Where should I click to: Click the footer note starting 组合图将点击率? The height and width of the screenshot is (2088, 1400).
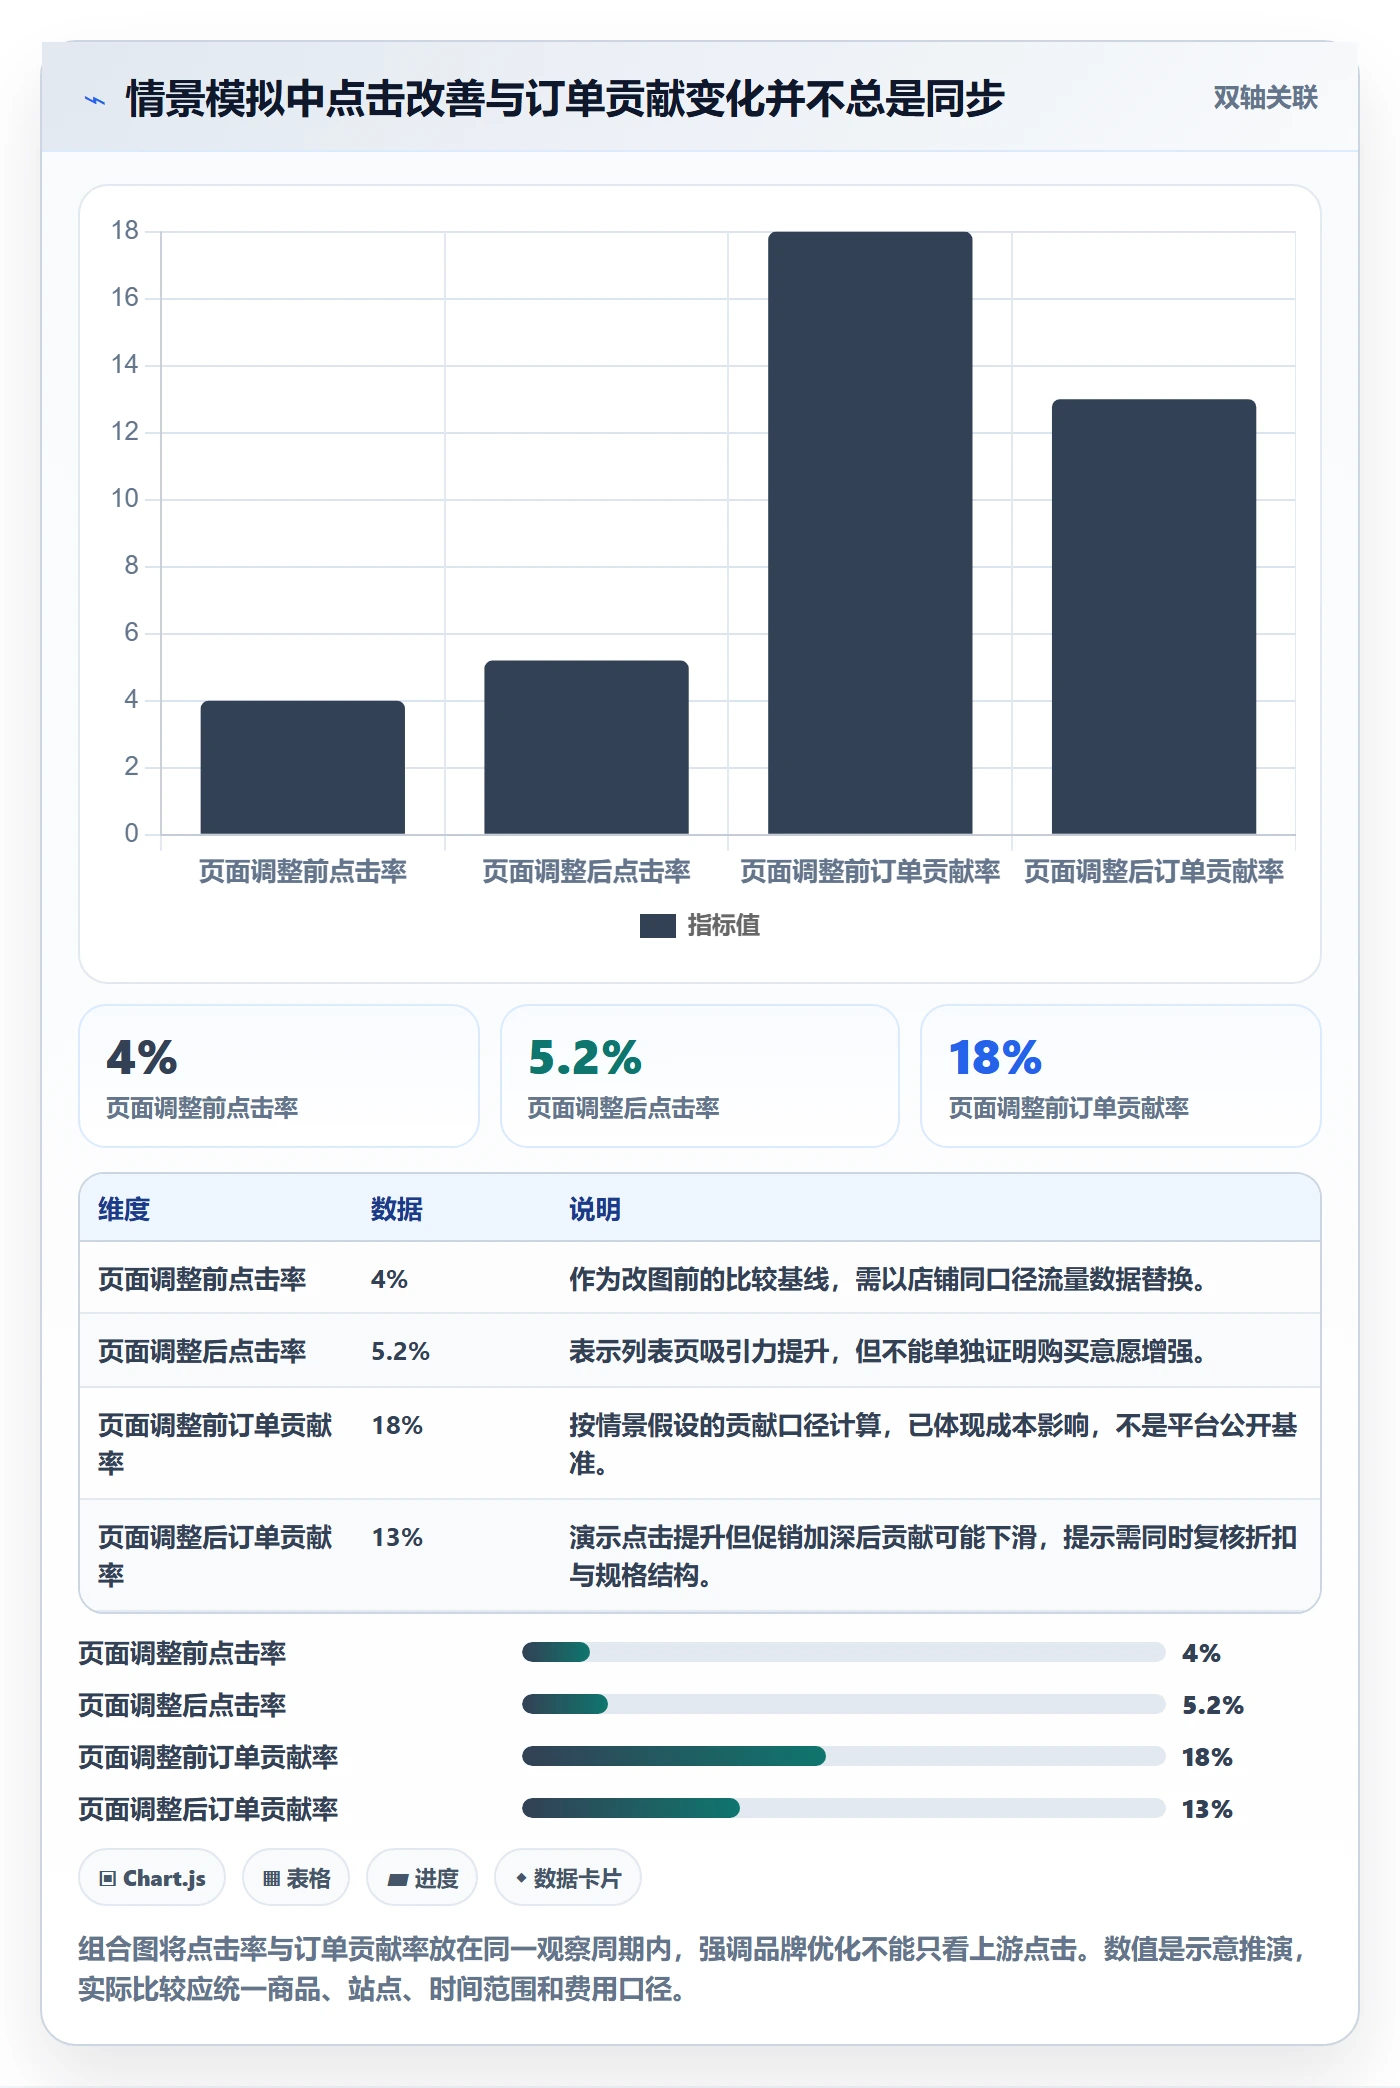(x=692, y=1969)
